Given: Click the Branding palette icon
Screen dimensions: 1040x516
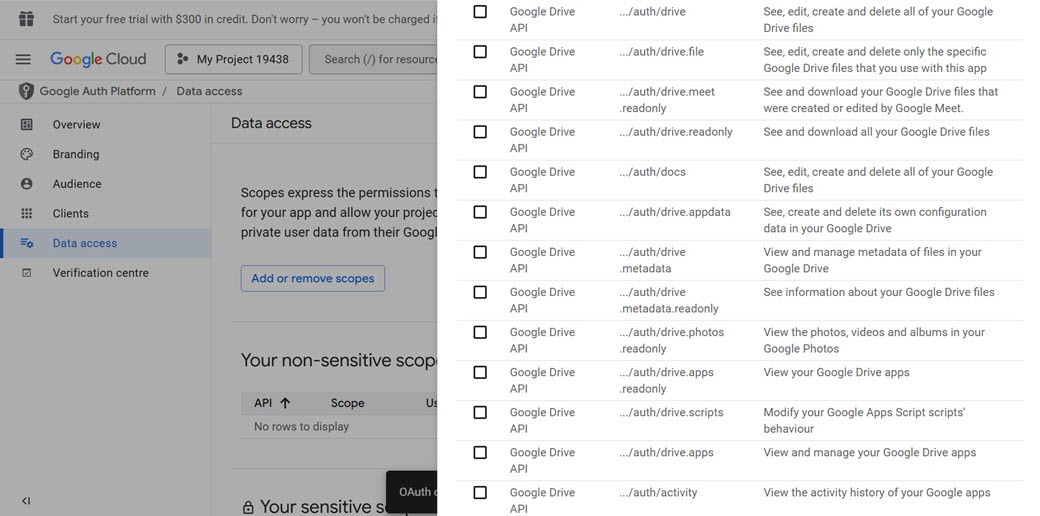Looking at the screenshot, I should [27, 154].
